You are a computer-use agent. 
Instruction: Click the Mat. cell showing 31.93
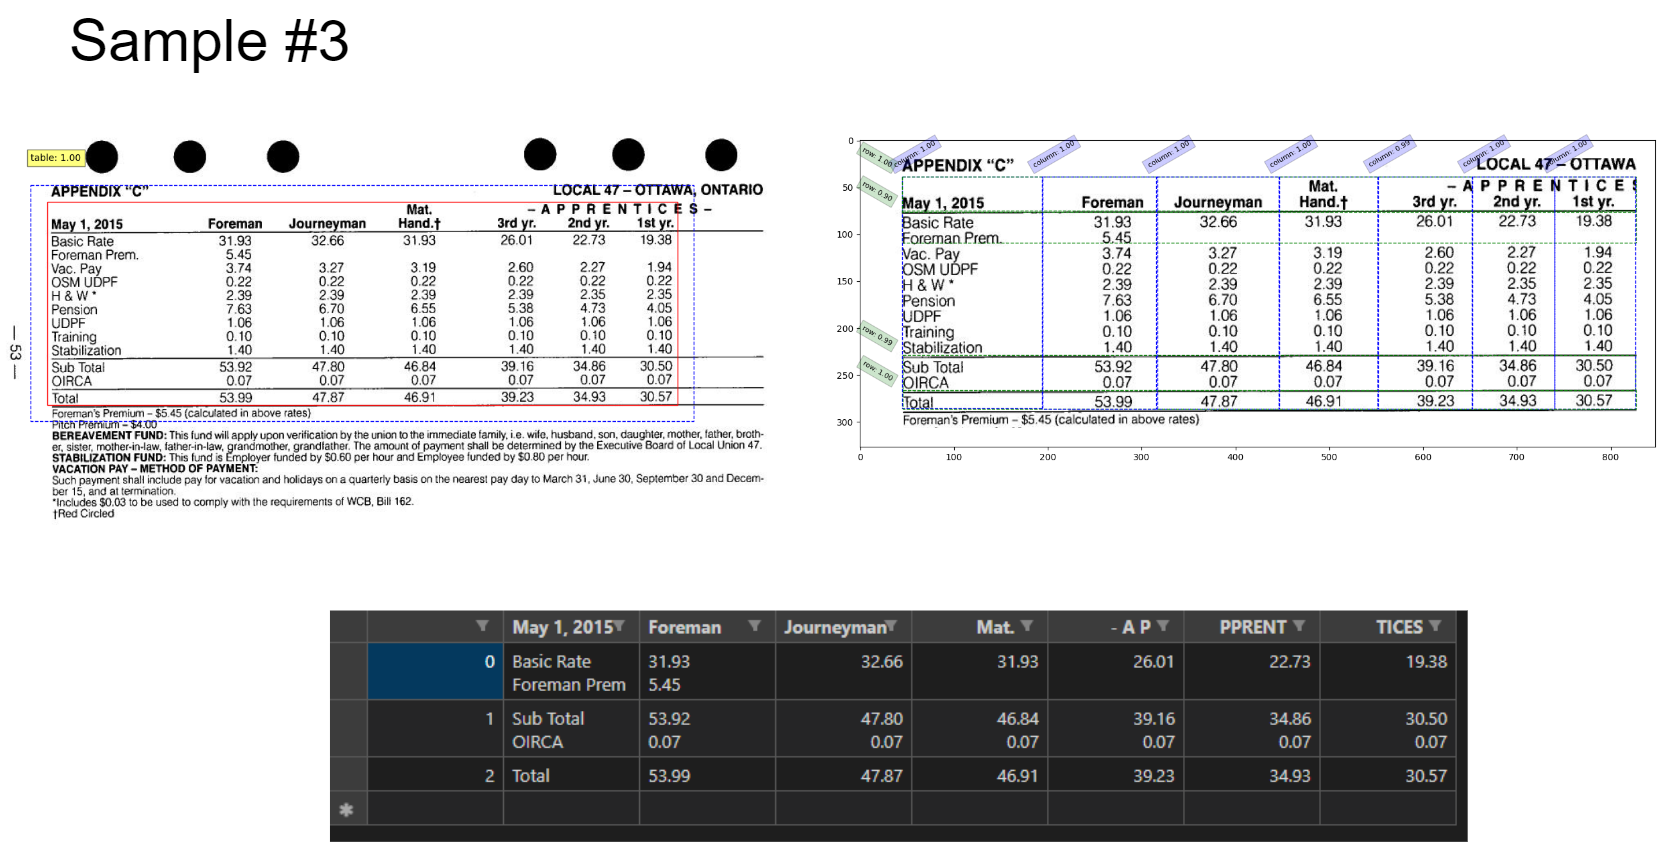(x=979, y=671)
